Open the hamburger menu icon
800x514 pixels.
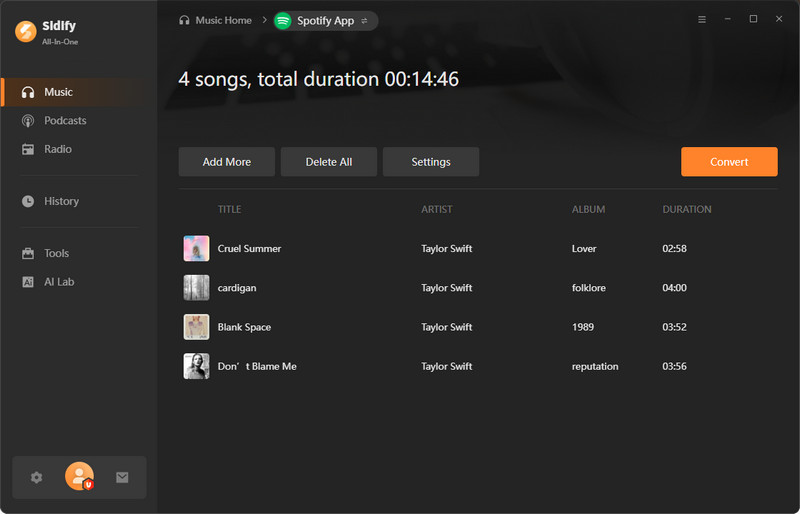tap(702, 19)
